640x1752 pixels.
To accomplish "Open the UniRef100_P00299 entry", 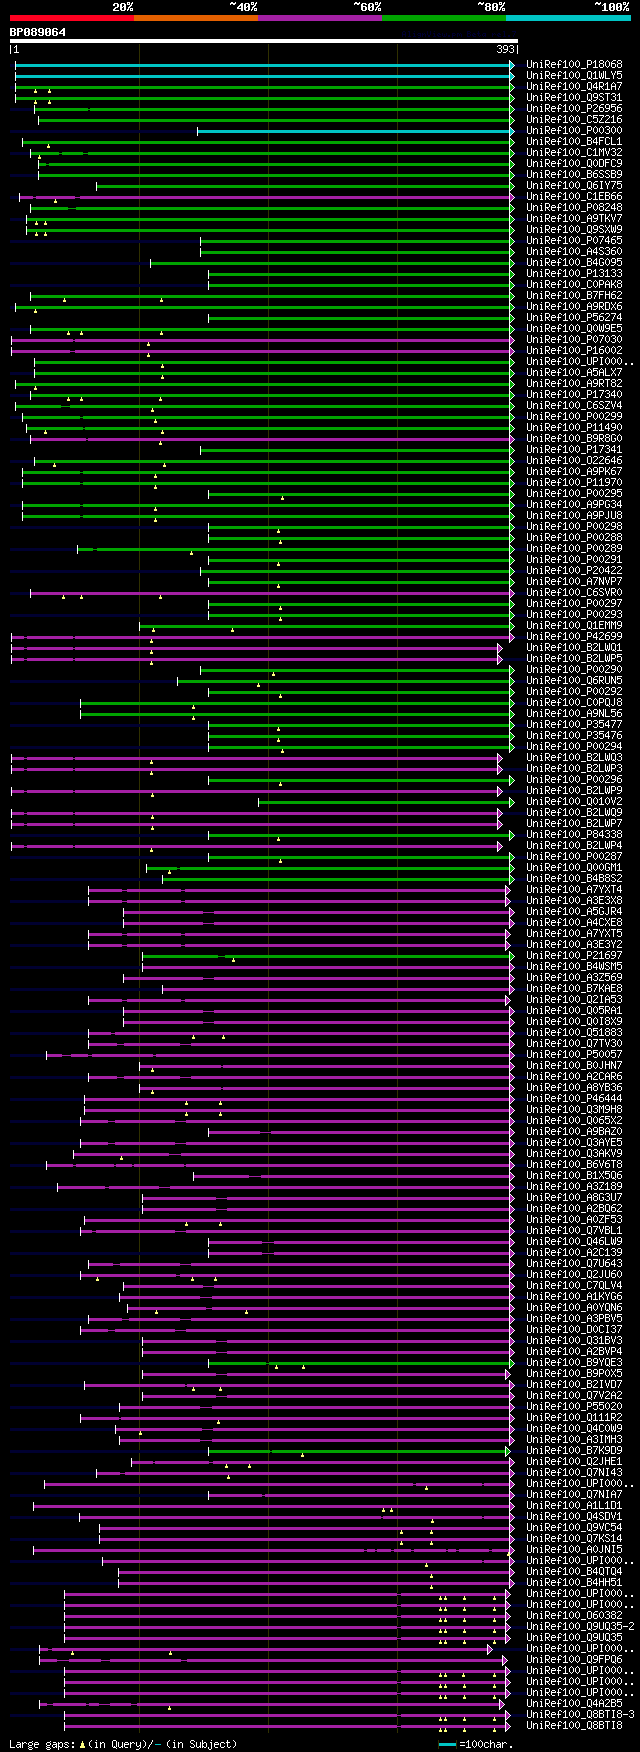I will click(574, 416).
